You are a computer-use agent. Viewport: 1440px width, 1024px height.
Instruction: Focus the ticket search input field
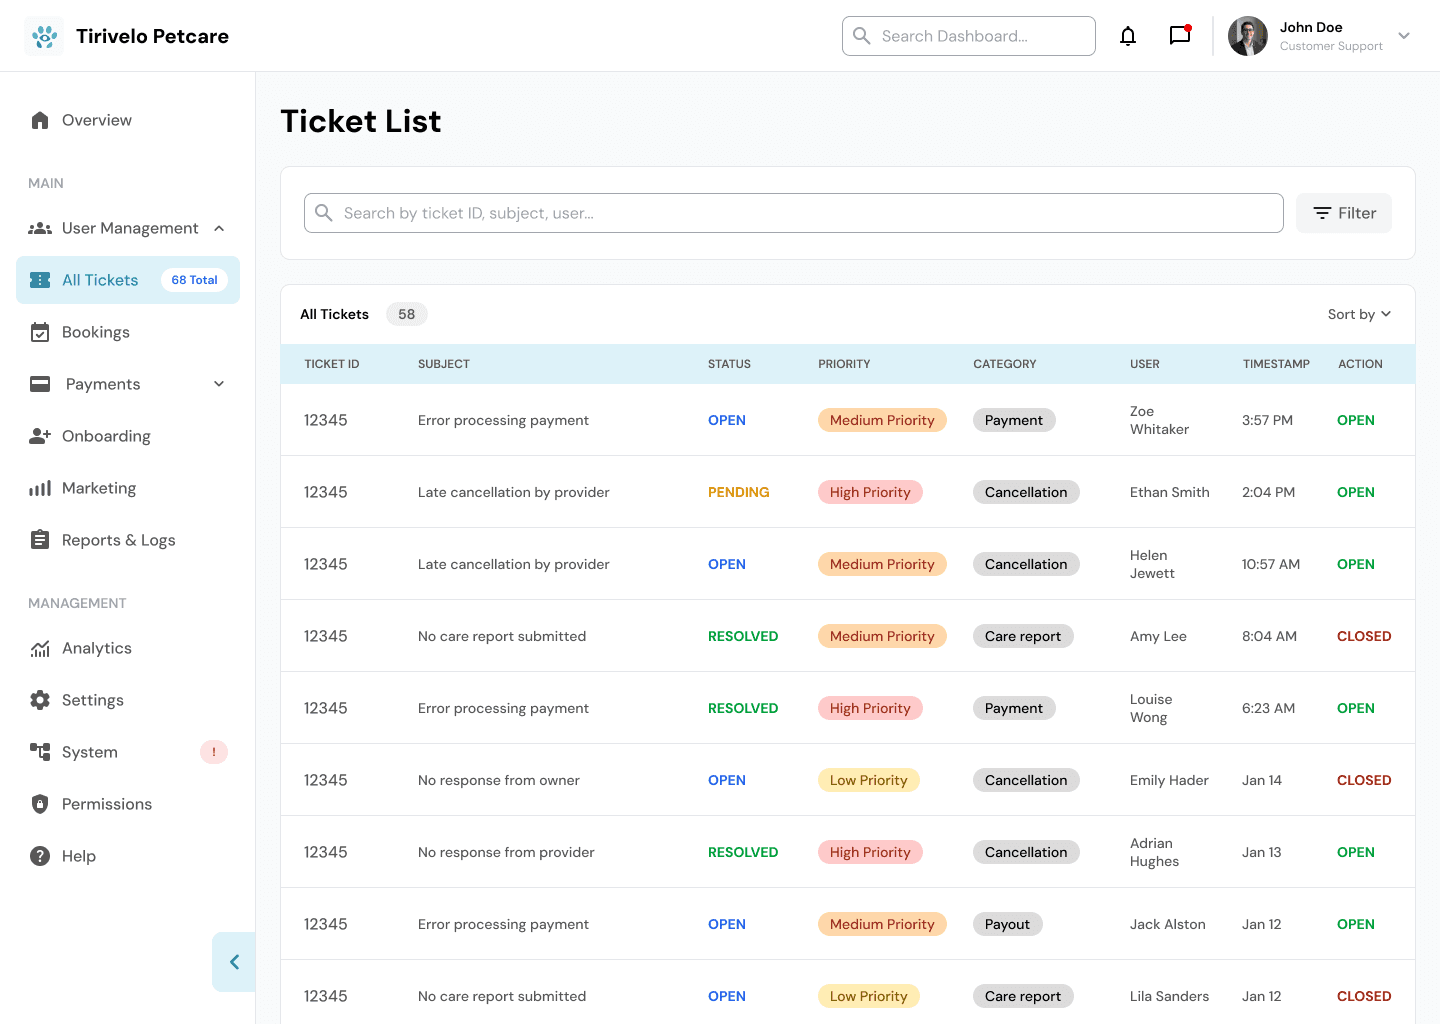(794, 213)
